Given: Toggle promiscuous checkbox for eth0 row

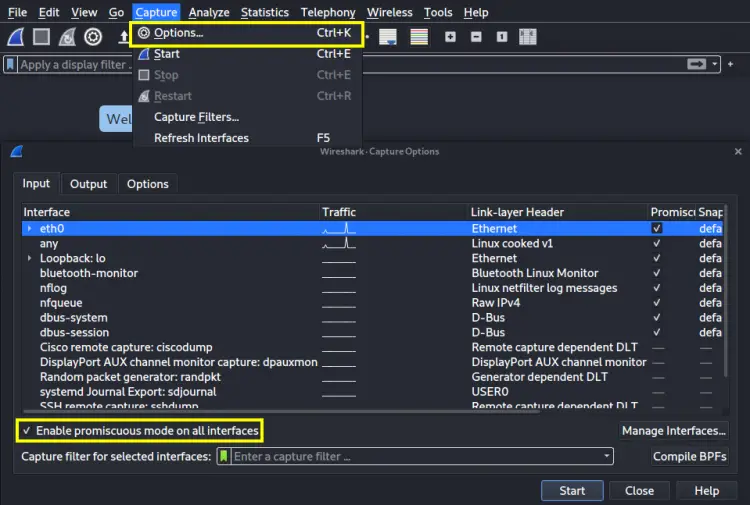Looking at the screenshot, I should point(657,228).
